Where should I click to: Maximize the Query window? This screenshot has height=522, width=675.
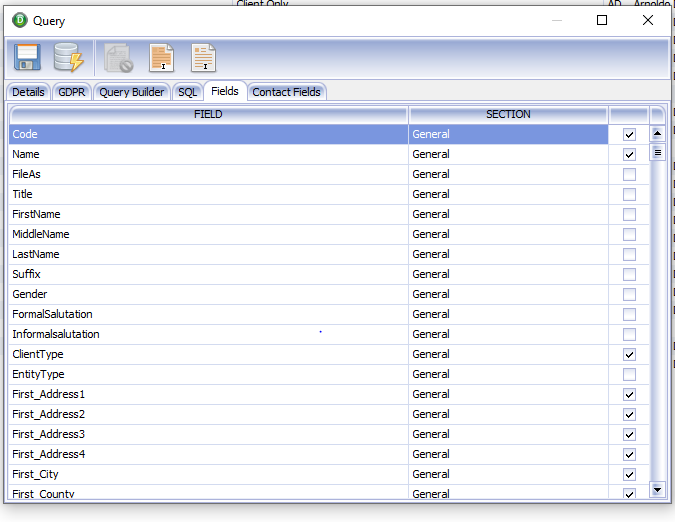[602, 20]
